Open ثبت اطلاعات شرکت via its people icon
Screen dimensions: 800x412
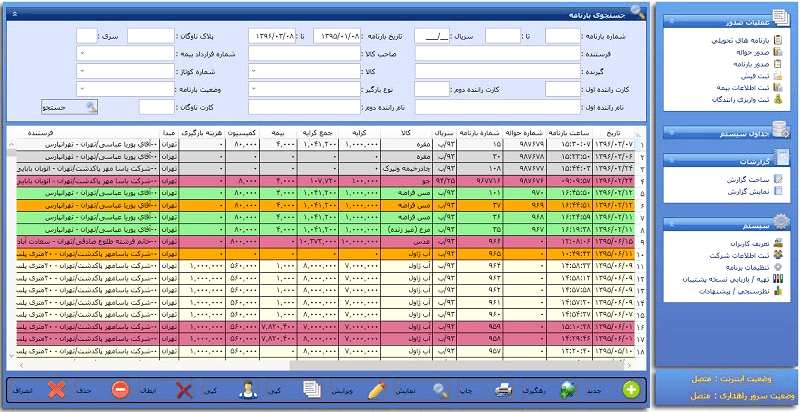click(778, 255)
